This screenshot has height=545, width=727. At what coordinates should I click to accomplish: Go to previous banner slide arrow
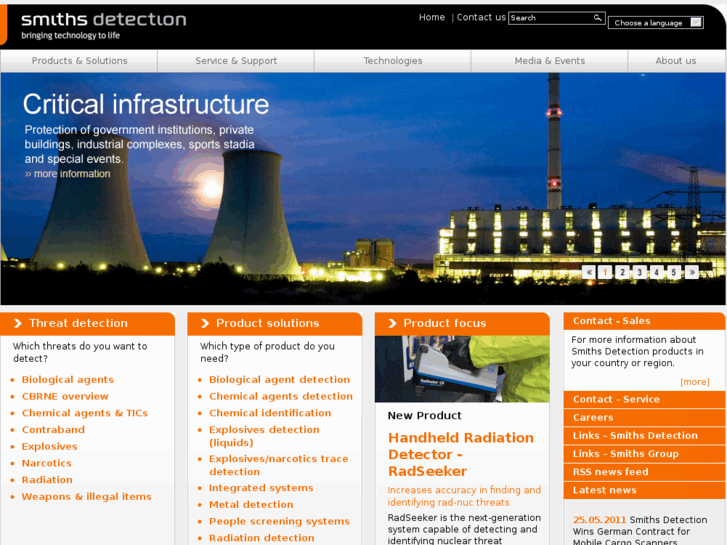588,272
